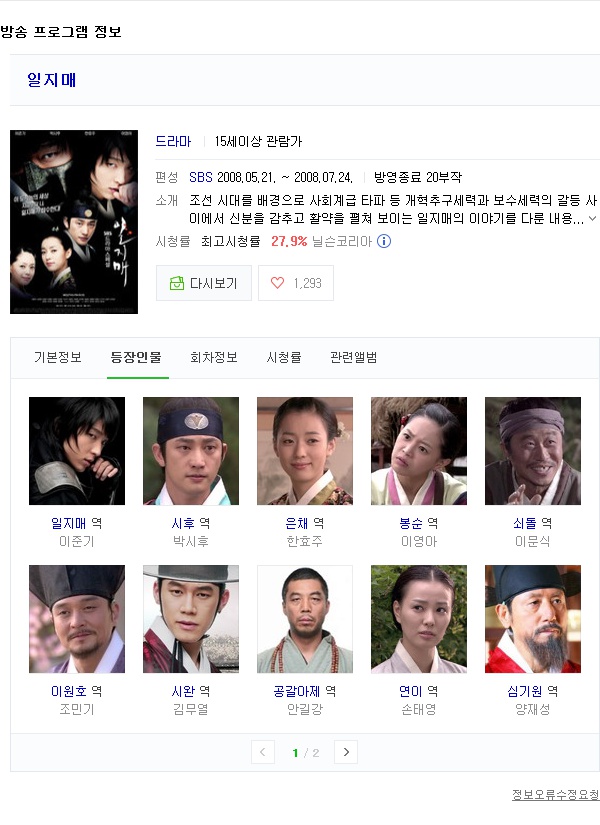600x825 pixels.
Task: Open the SBS broadcaster link
Action: click(201, 177)
